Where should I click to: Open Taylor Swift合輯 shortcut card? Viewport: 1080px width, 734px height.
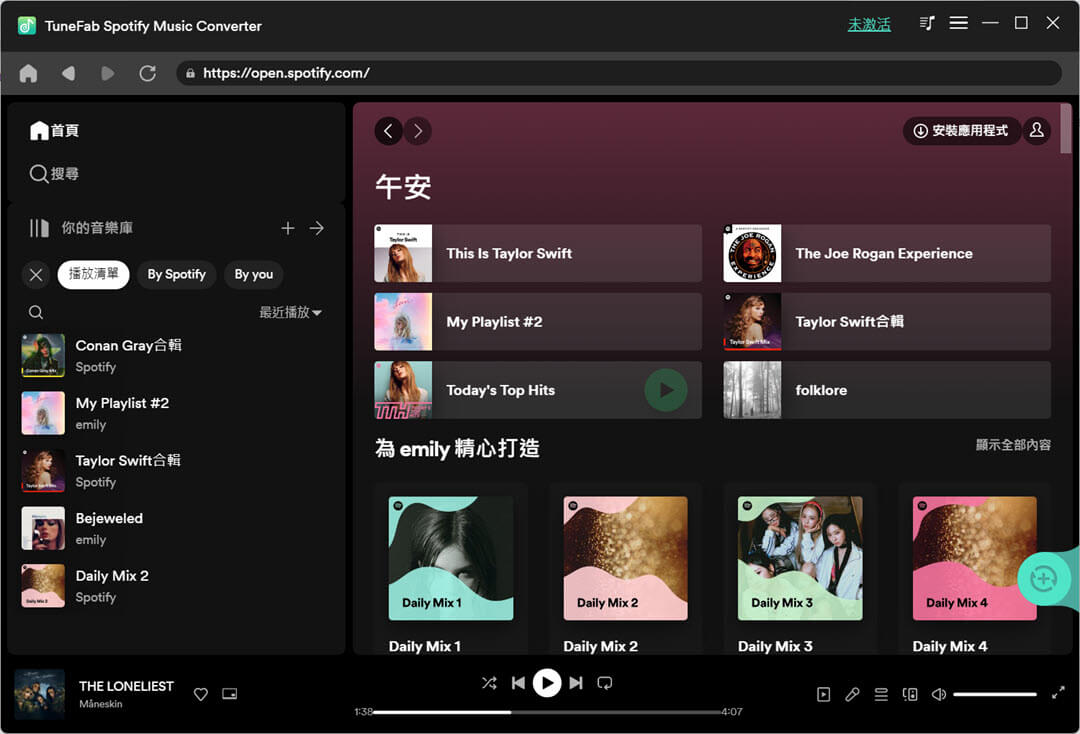[x=887, y=322]
